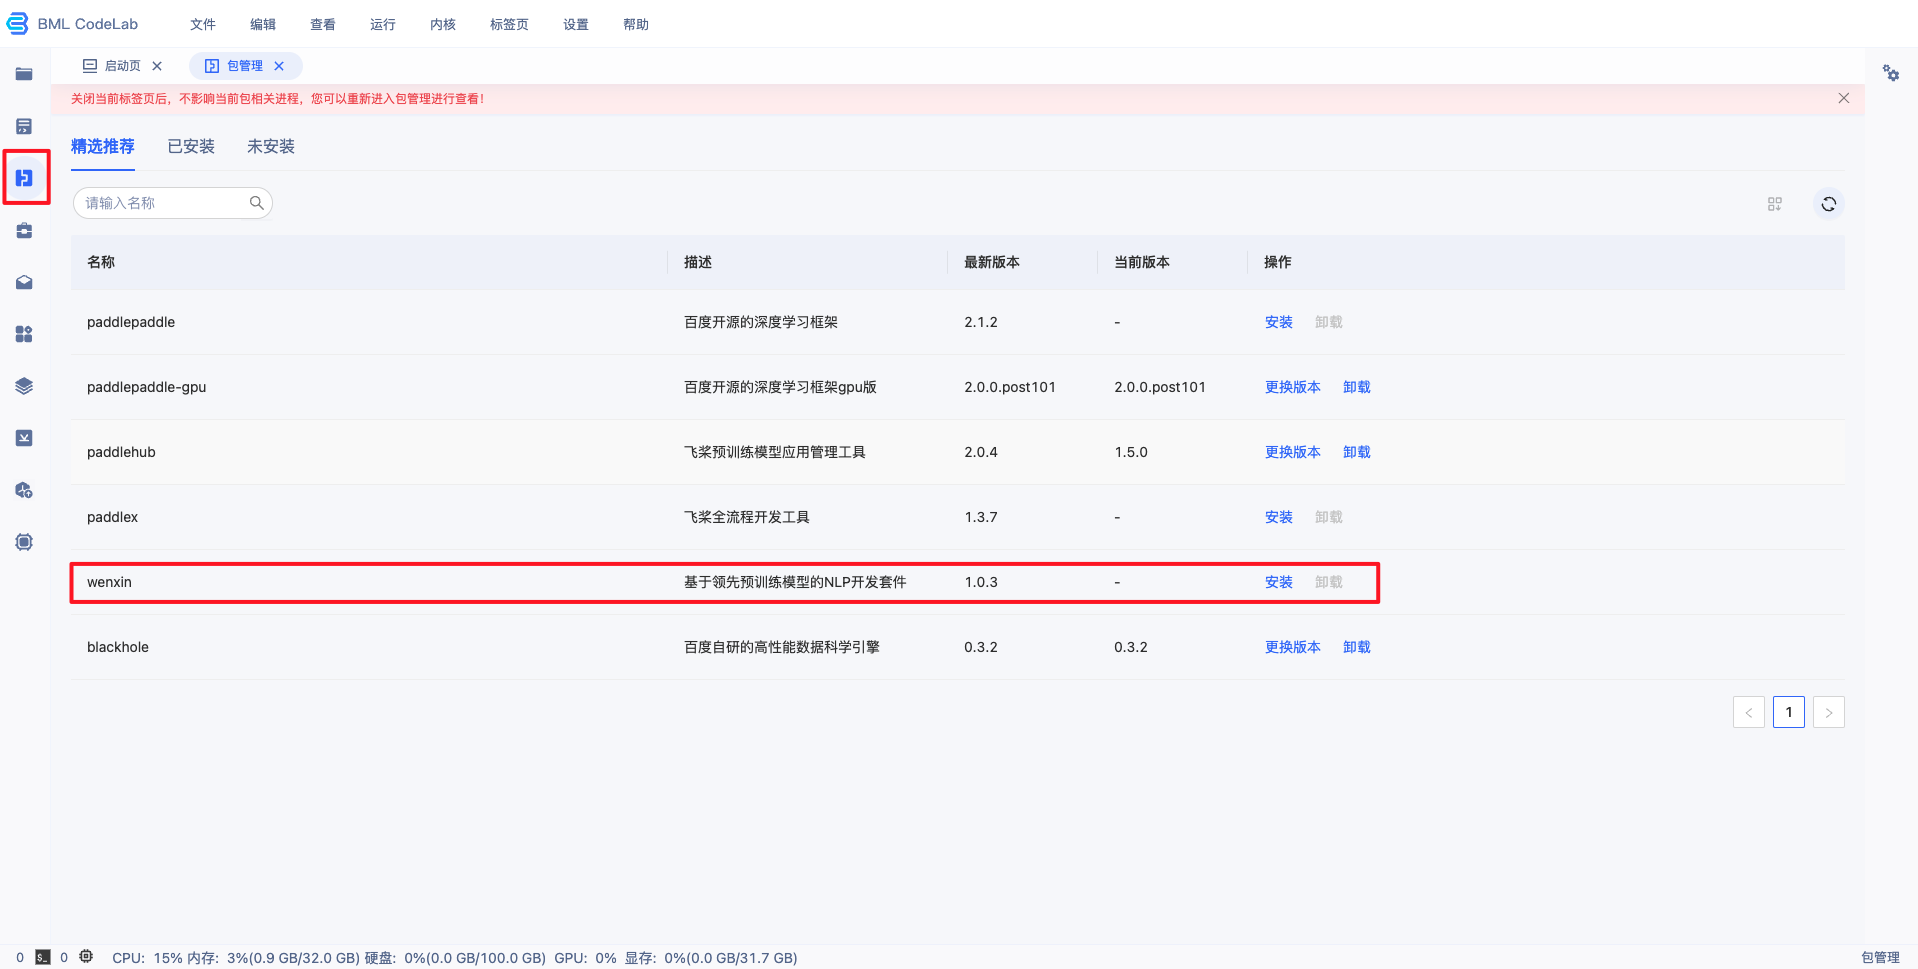Open the download box icon in sidebar
Screen dimensions: 1918x969
[24, 438]
